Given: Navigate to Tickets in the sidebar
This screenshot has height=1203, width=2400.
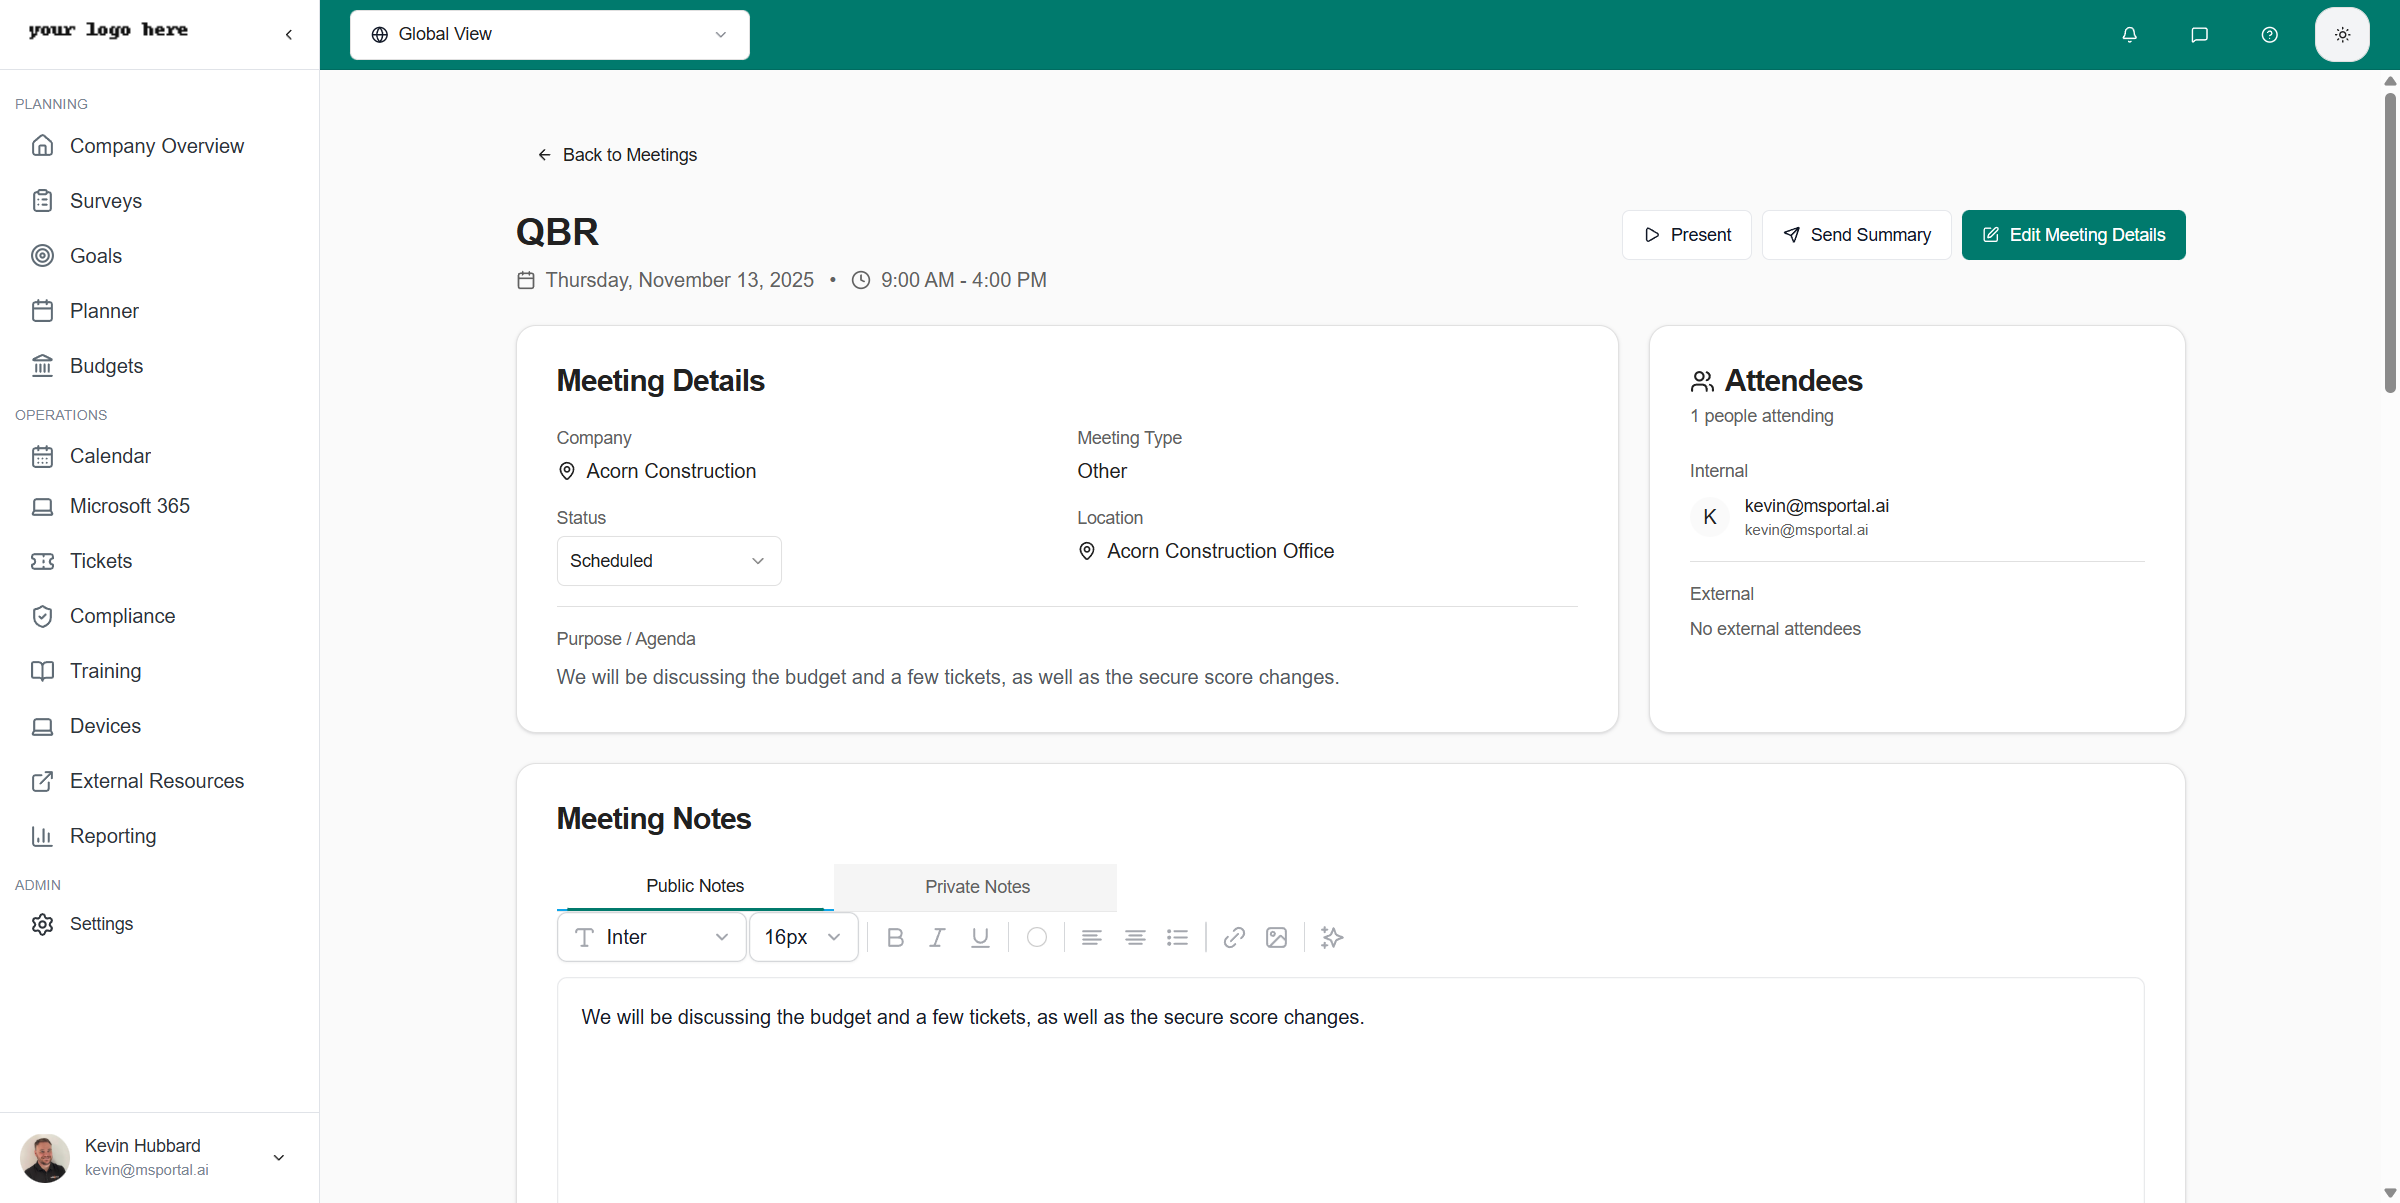Looking at the screenshot, I should (101, 560).
